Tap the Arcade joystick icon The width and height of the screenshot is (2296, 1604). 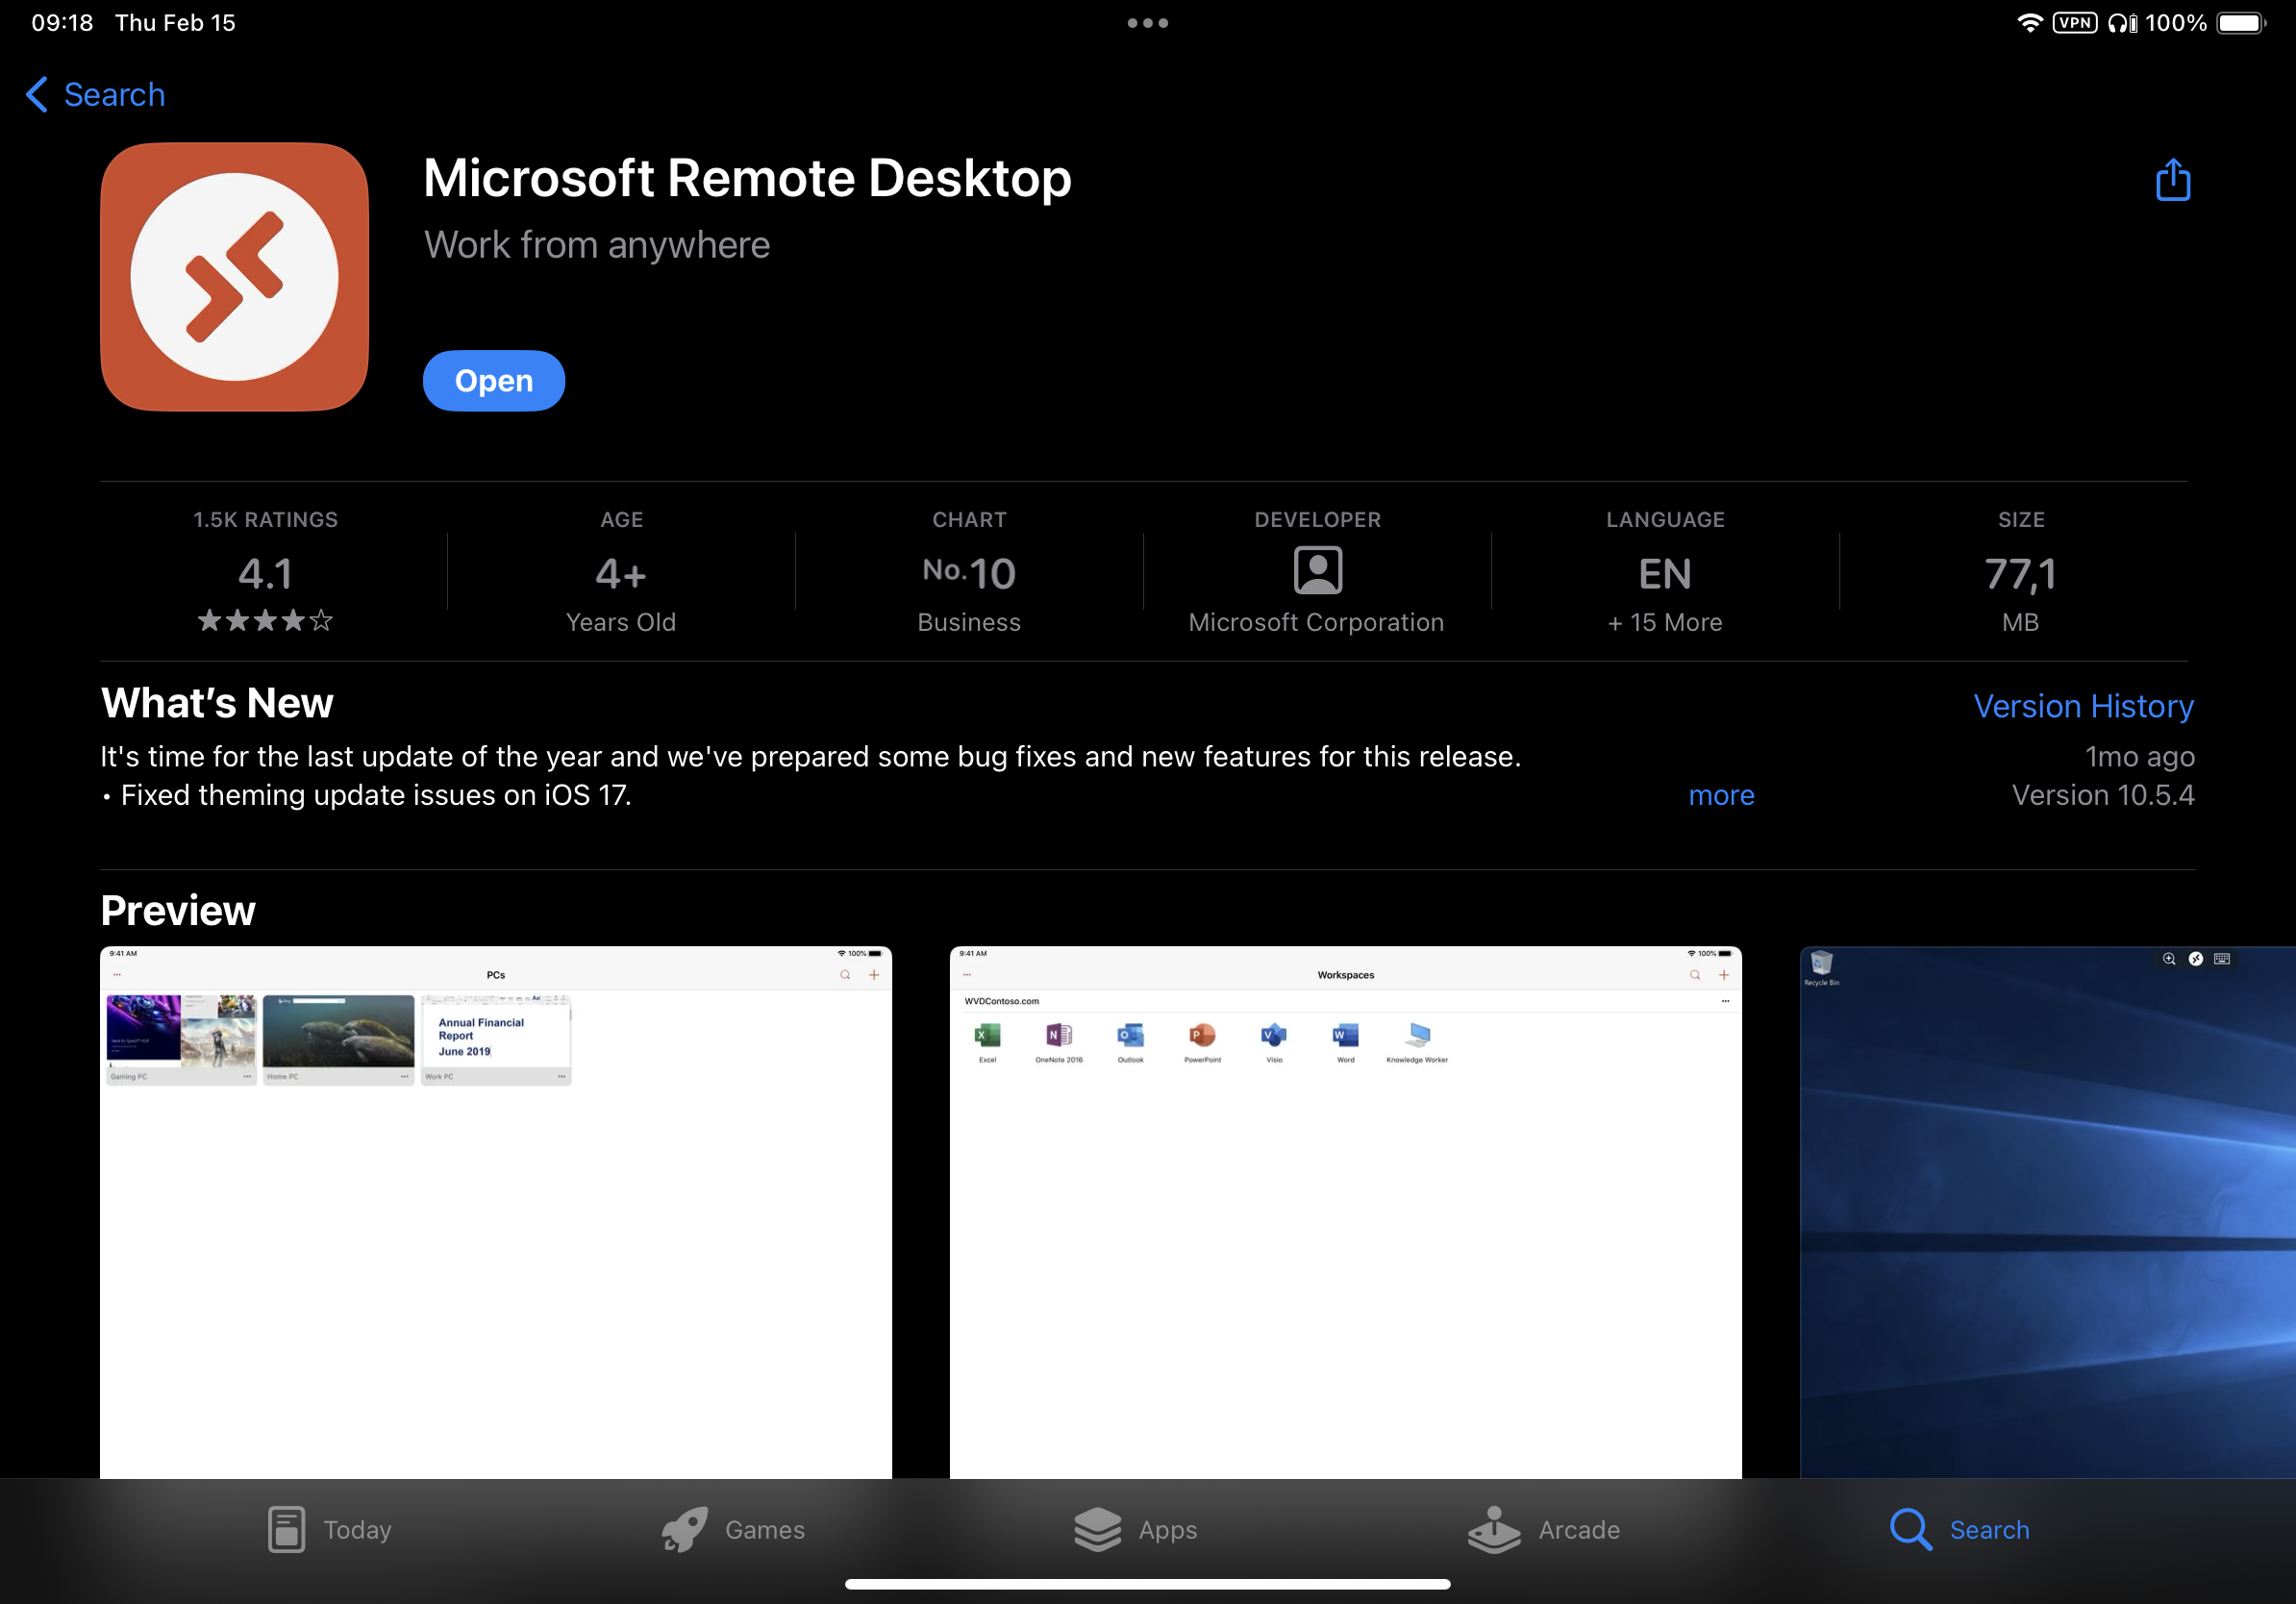(1493, 1529)
